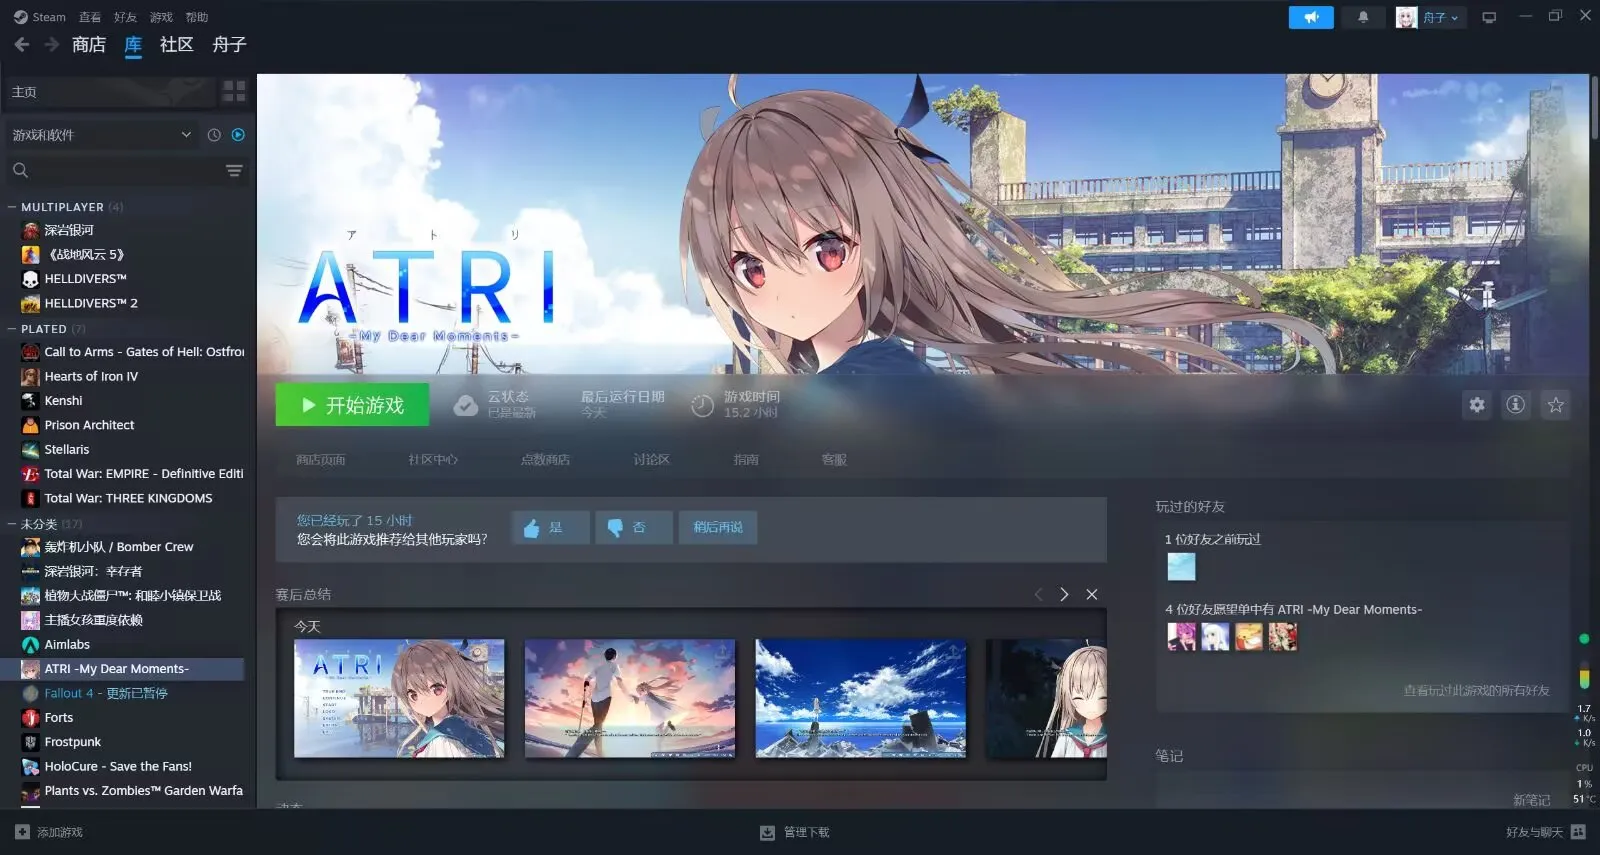Open the game info icon
The width and height of the screenshot is (1600, 855).
pos(1516,405)
